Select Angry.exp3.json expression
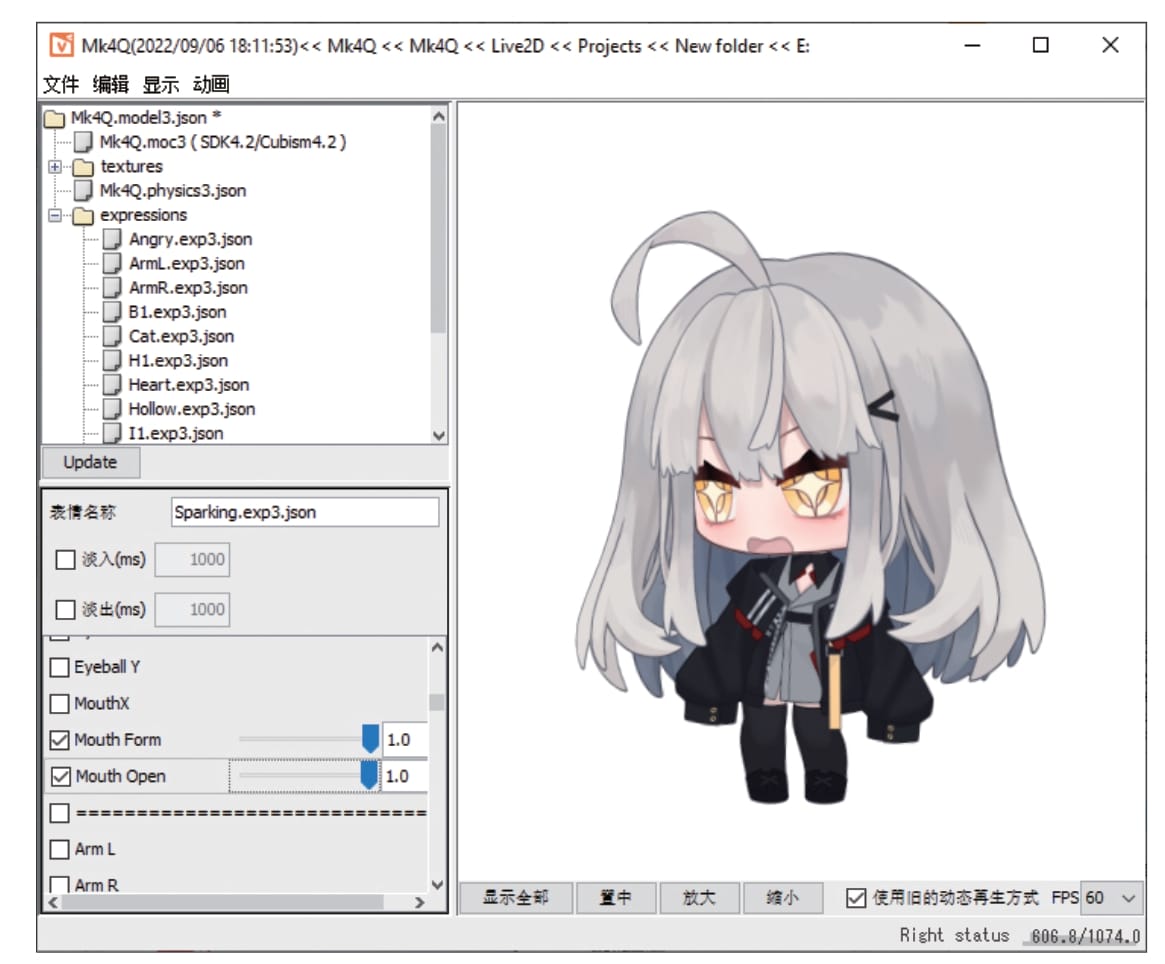This screenshot has width=1165, height=964. click(x=190, y=239)
